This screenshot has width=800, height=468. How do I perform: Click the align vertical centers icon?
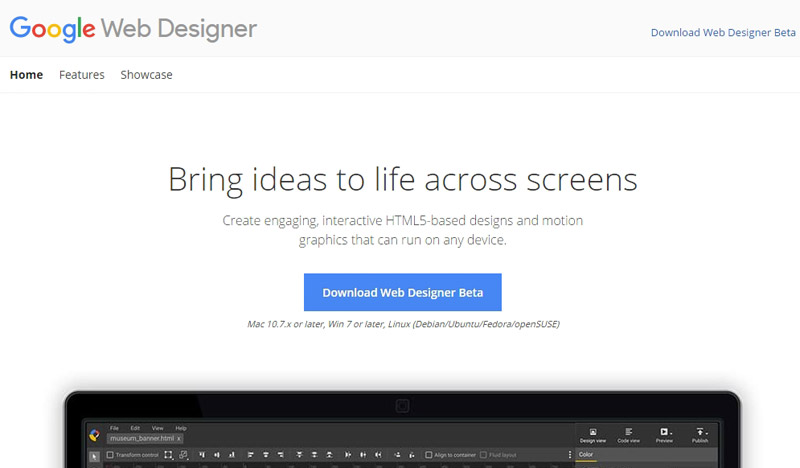coord(217,455)
